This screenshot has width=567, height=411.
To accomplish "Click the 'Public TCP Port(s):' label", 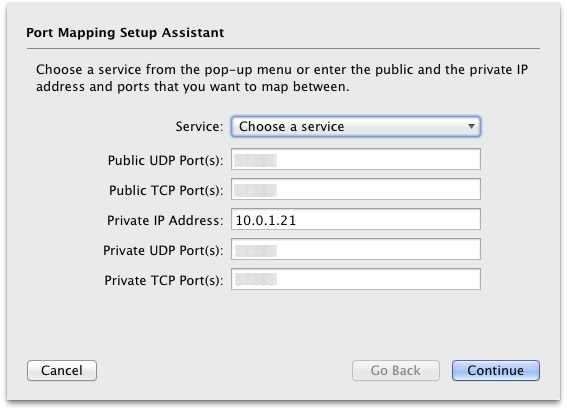I will click(x=166, y=190).
